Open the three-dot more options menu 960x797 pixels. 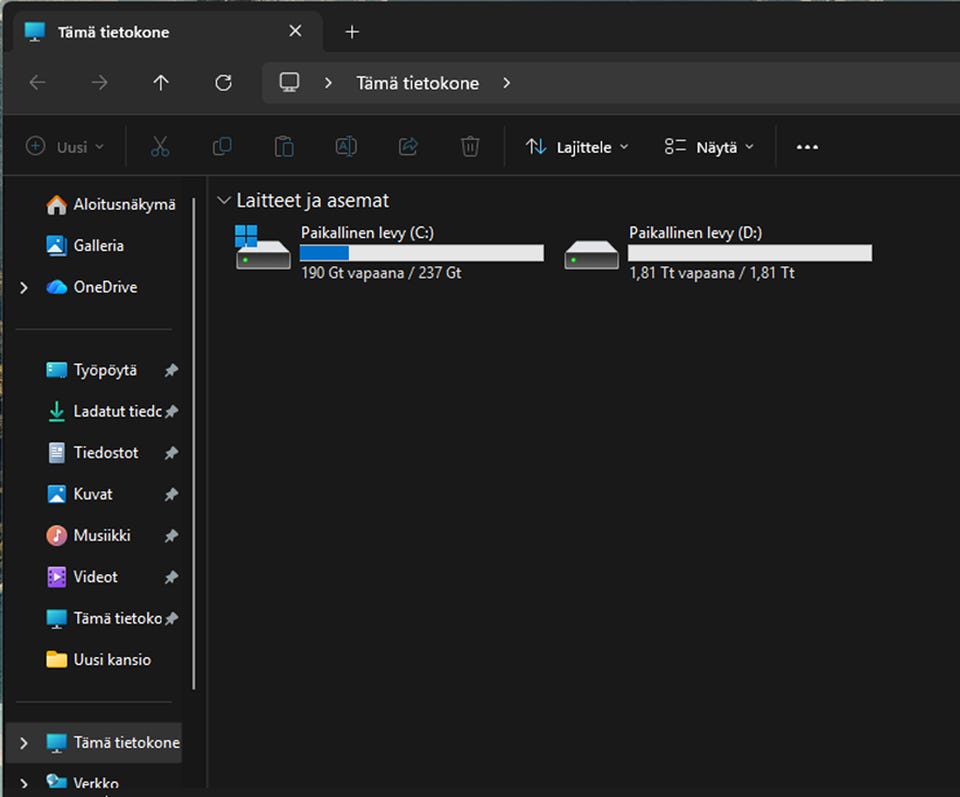tap(807, 147)
